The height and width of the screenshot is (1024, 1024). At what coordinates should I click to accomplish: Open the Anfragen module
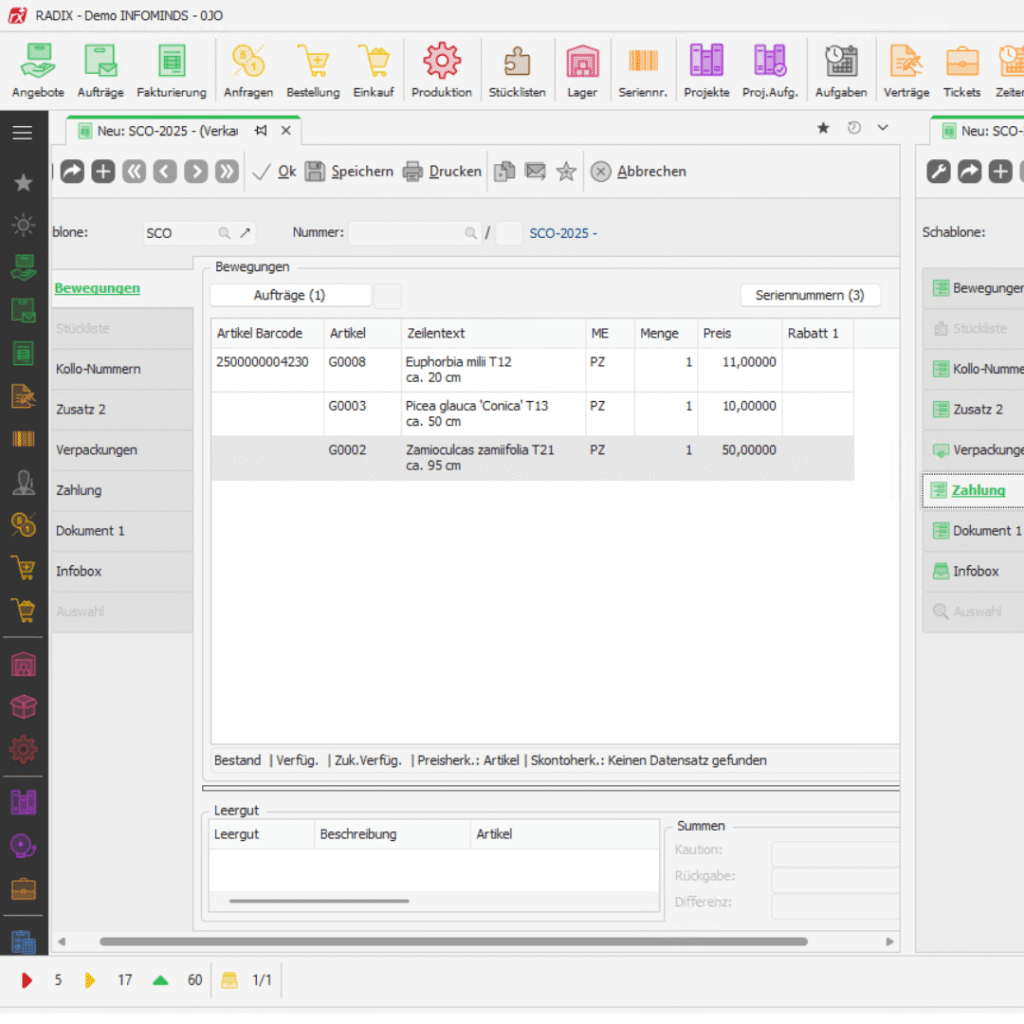click(248, 71)
